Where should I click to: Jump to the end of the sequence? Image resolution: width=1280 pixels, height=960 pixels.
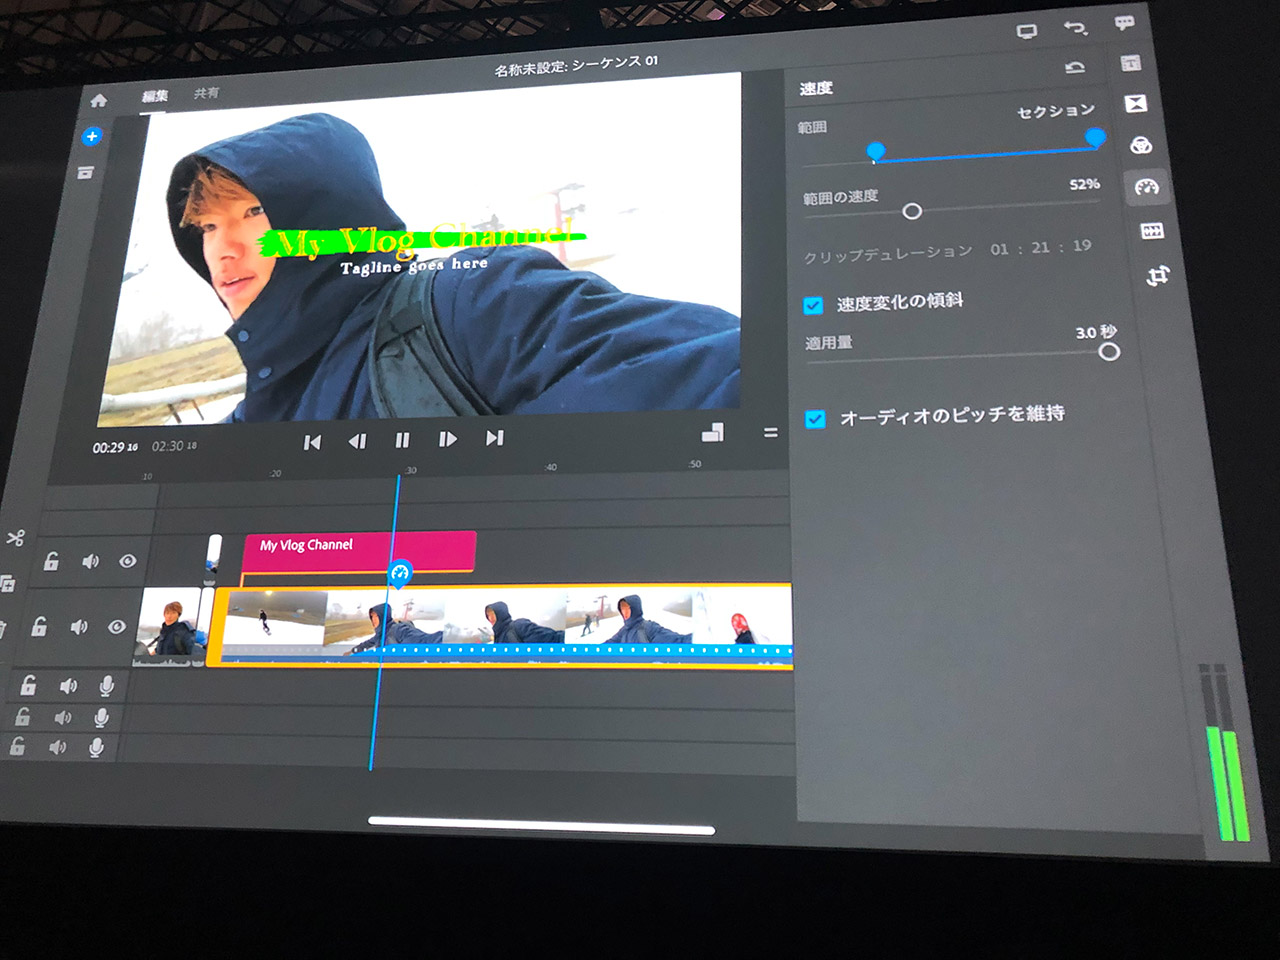(x=494, y=438)
